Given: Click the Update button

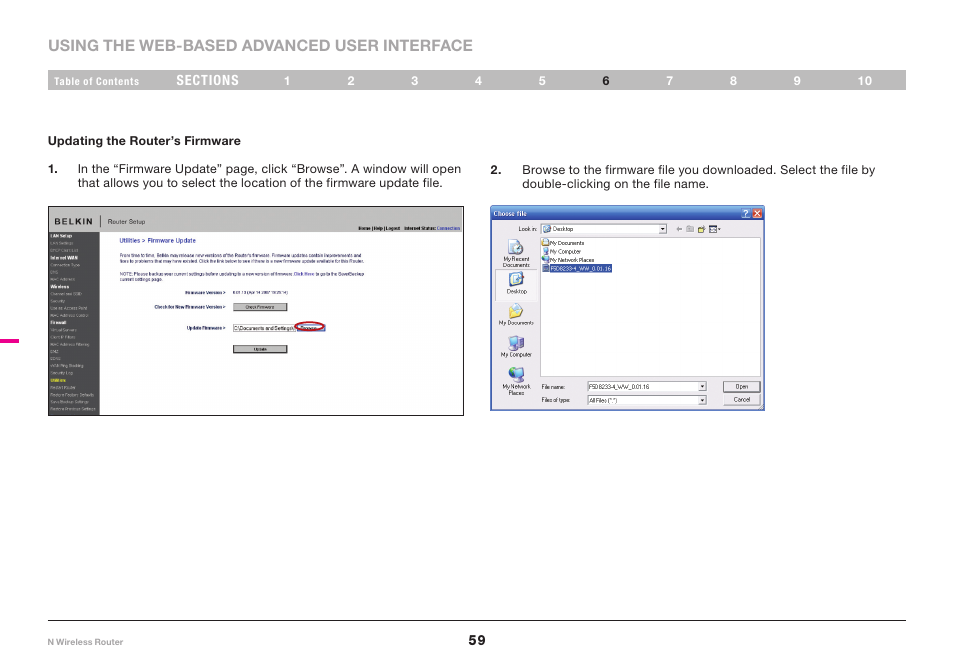Looking at the screenshot, I should 260,349.
